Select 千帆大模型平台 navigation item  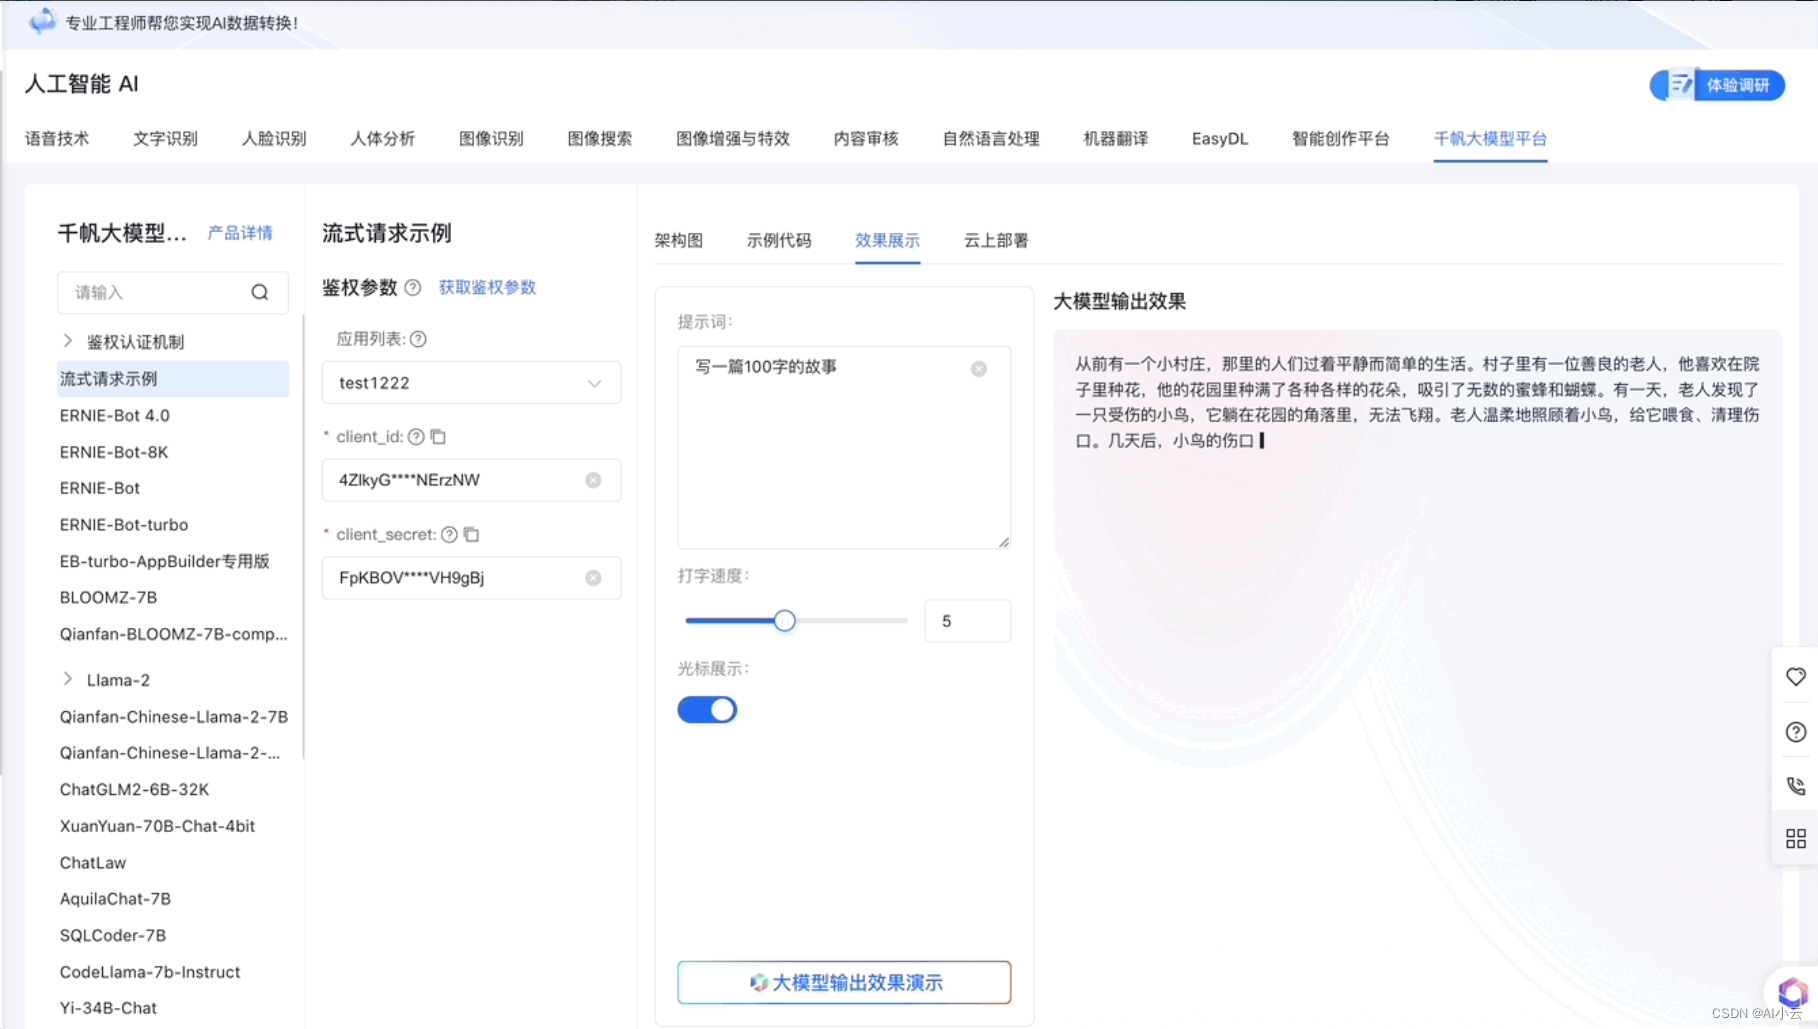[x=1490, y=139]
